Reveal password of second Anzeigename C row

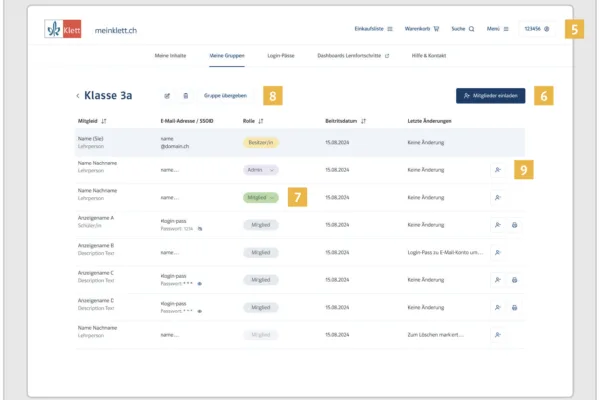(x=199, y=311)
